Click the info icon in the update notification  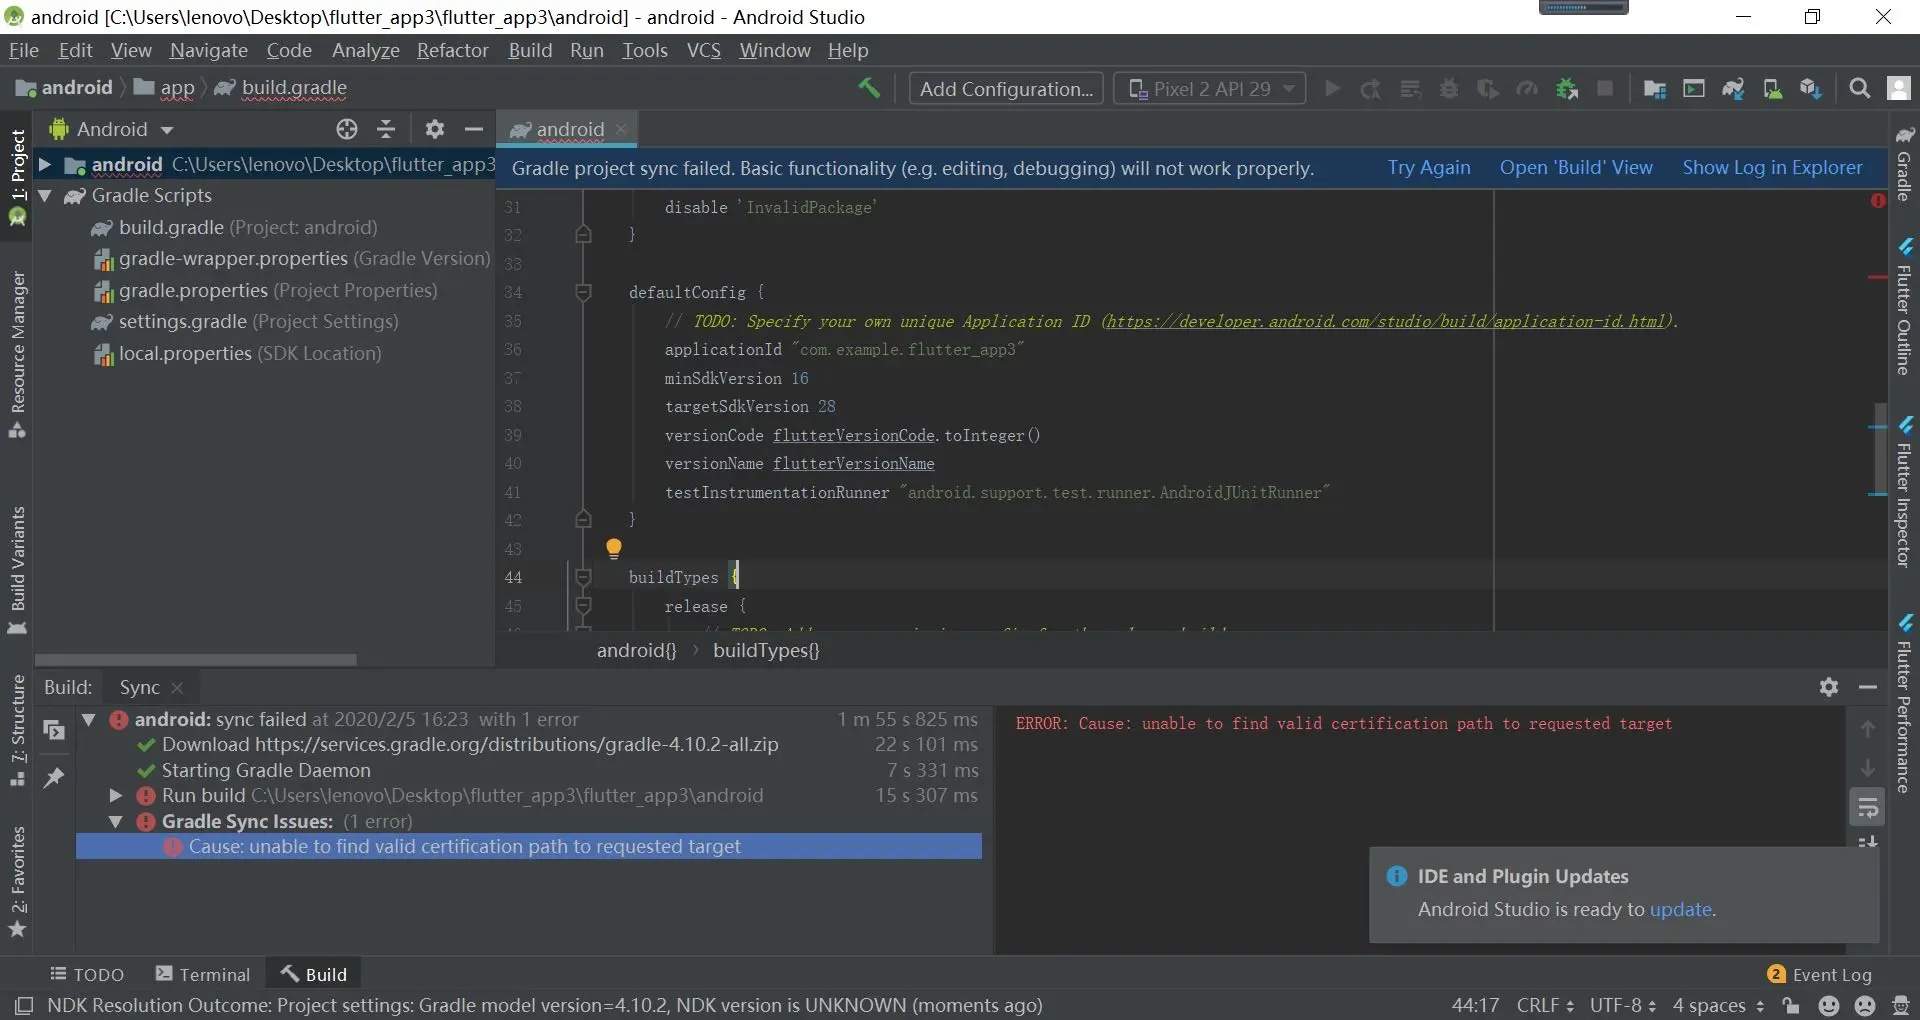coord(1397,876)
